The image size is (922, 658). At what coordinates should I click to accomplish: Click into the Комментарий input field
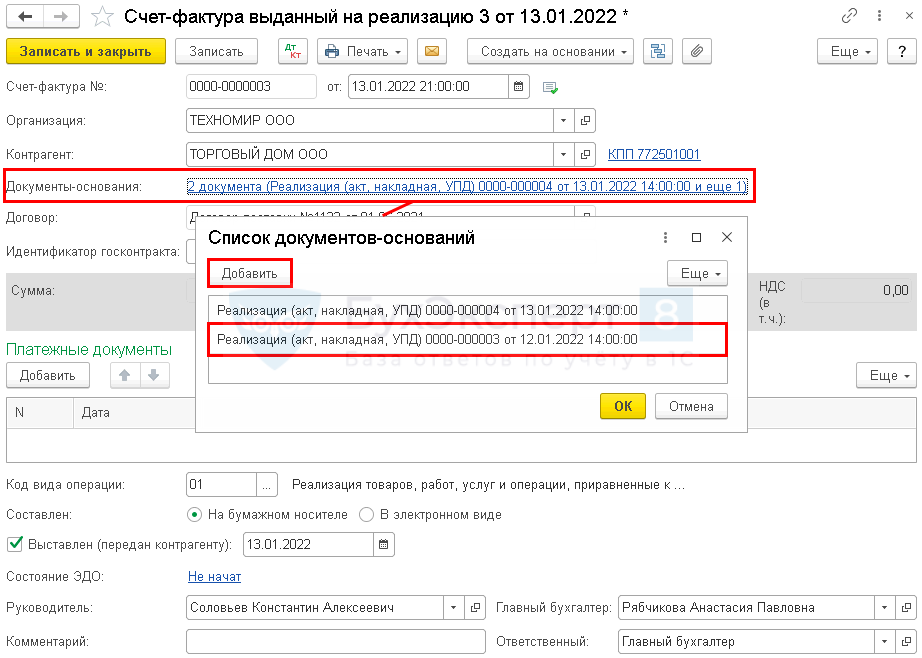click(x=335, y=641)
